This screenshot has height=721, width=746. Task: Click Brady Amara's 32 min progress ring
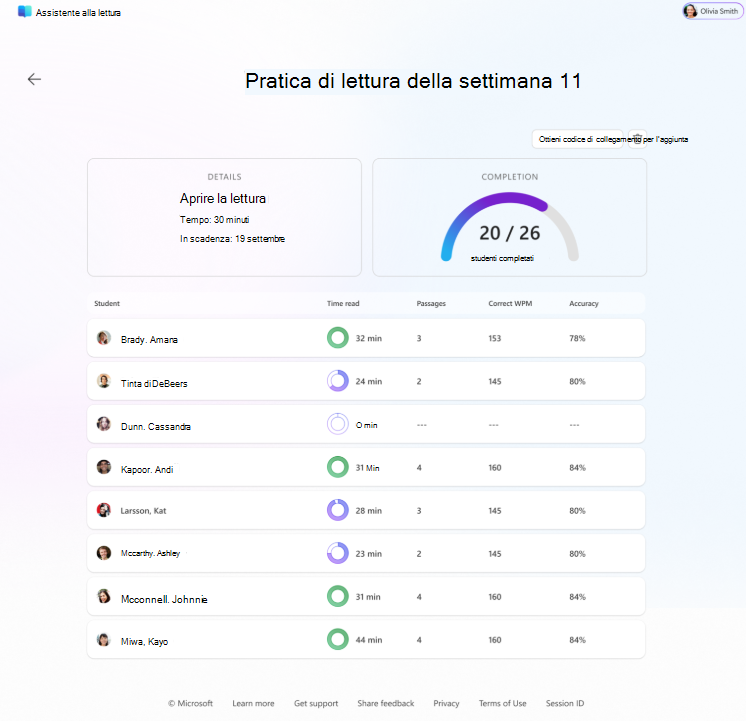[338, 338]
